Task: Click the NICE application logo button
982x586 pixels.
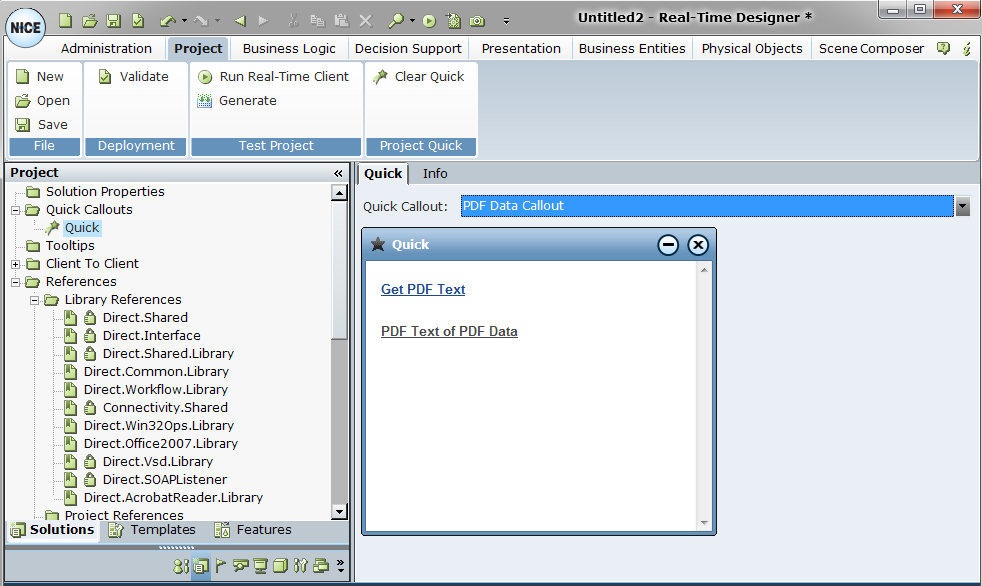Action: click(25, 27)
